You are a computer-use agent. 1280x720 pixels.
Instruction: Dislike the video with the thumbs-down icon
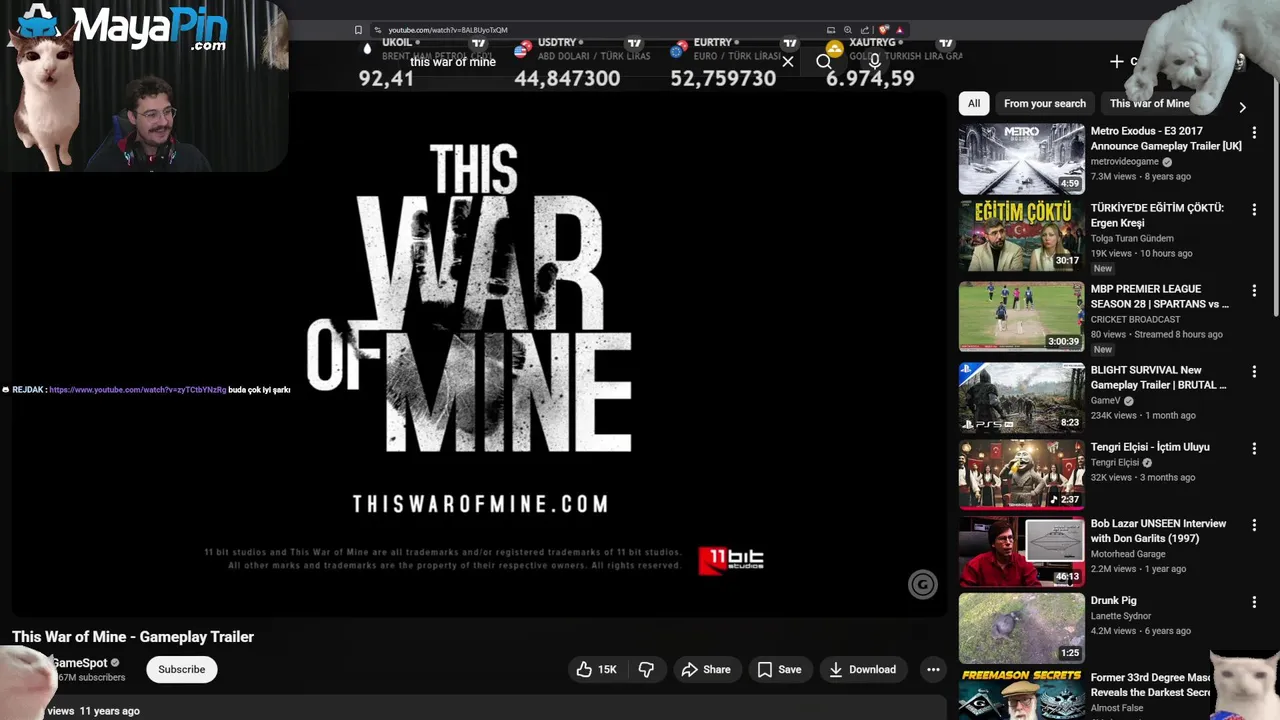pyautogui.click(x=646, y=669)
